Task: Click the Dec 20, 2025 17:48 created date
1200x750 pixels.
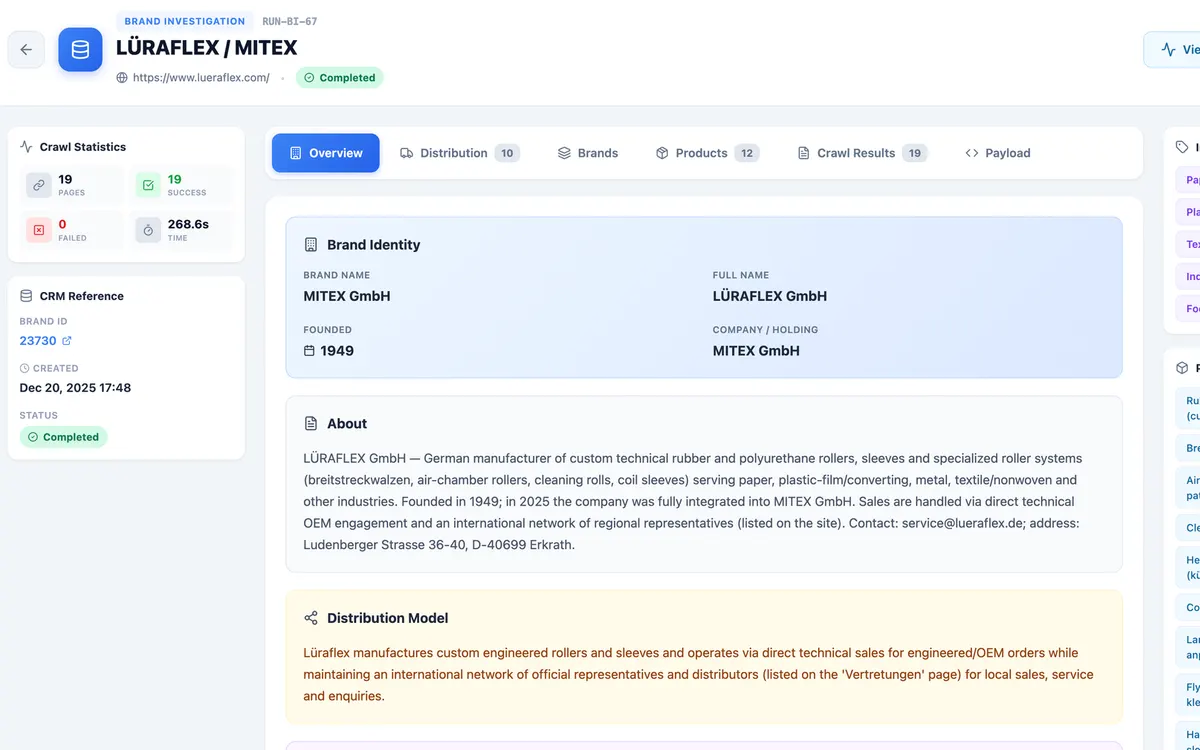Action: tap(75, 388)
